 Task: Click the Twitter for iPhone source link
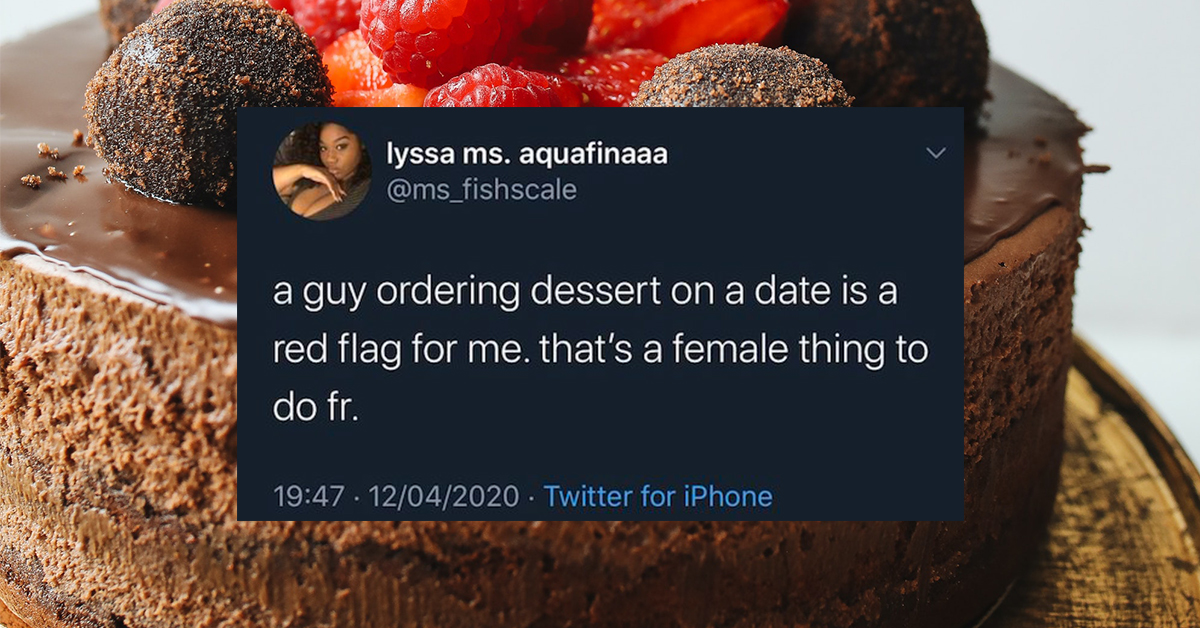(658, 496)
